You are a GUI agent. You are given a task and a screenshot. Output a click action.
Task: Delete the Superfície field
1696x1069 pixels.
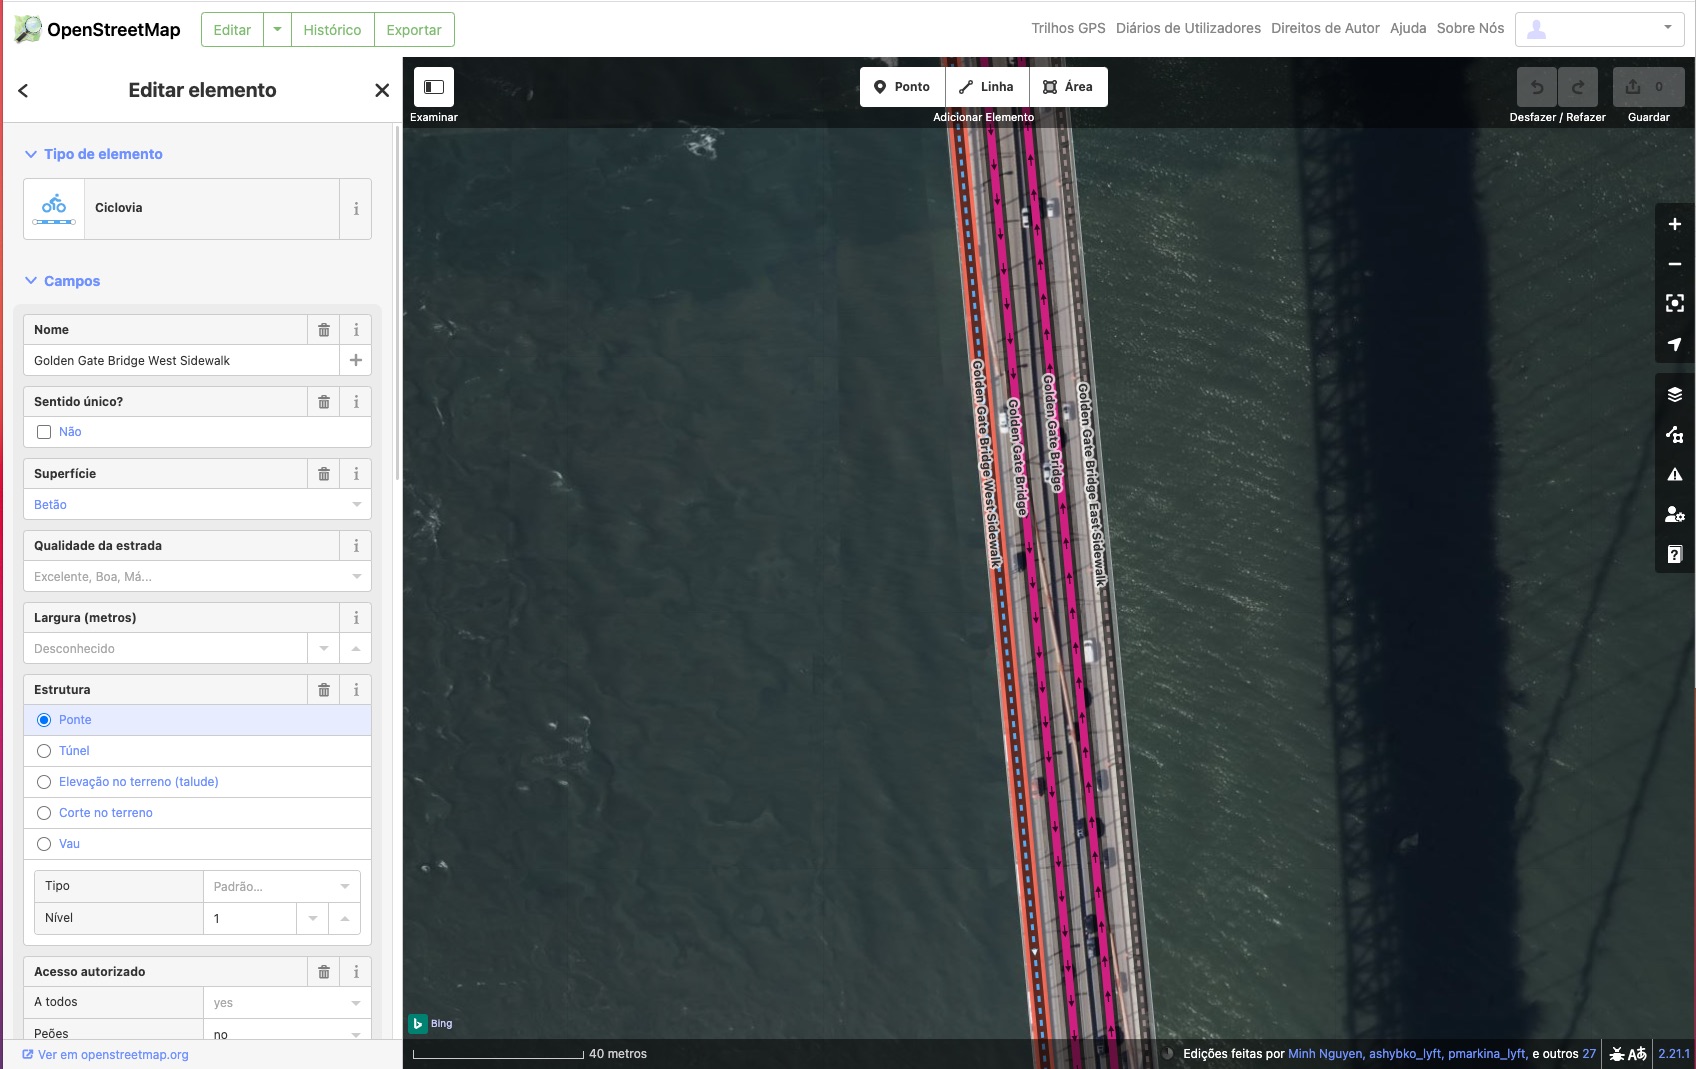(324, 474)
